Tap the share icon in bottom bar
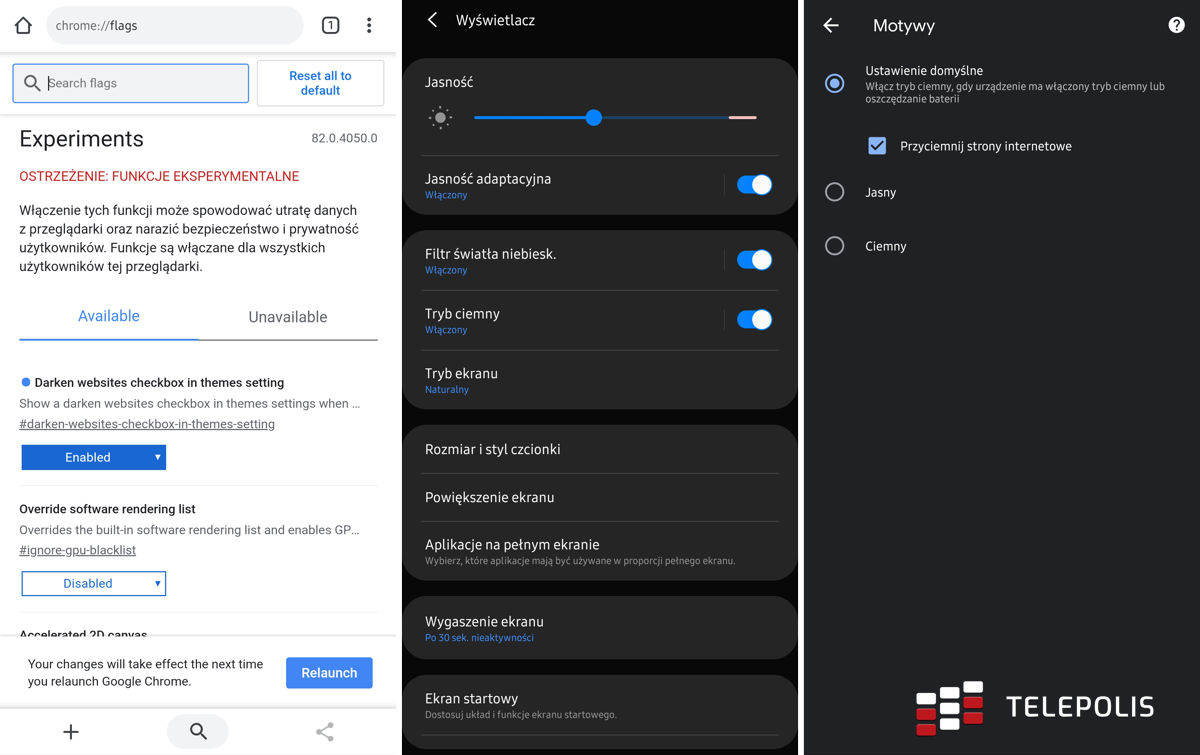The width and height of the screenshot is (1200, 755). (x=325, y=732)
